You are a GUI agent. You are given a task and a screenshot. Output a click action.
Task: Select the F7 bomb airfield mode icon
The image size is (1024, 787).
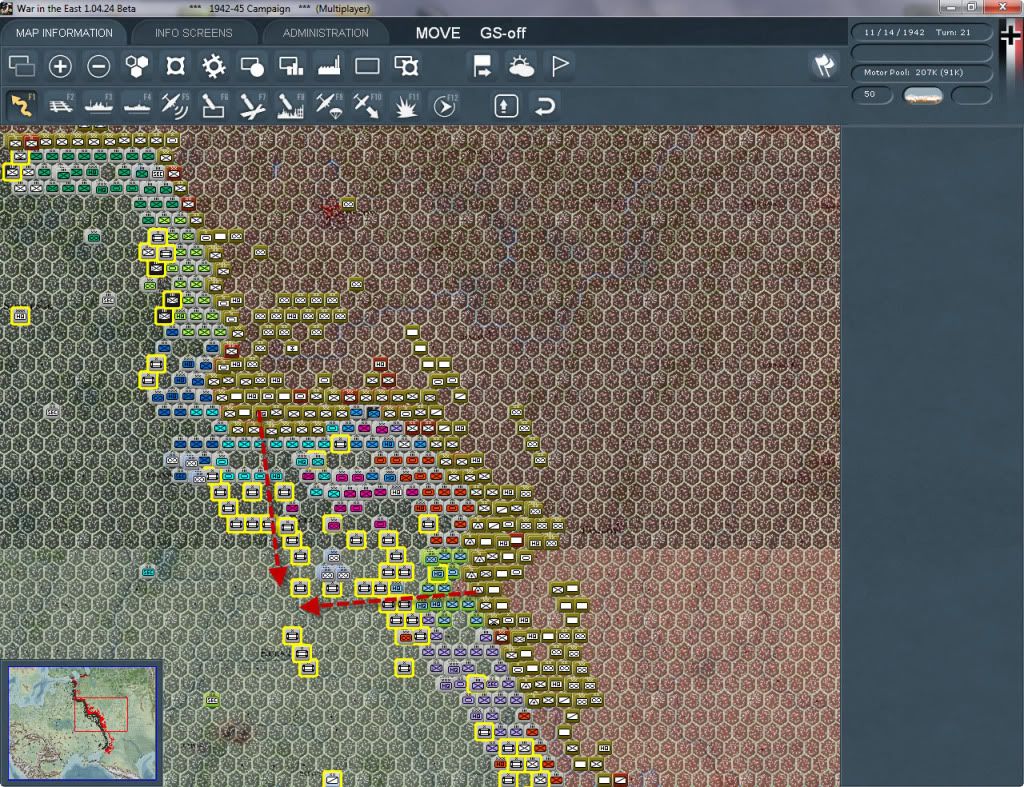252,105
